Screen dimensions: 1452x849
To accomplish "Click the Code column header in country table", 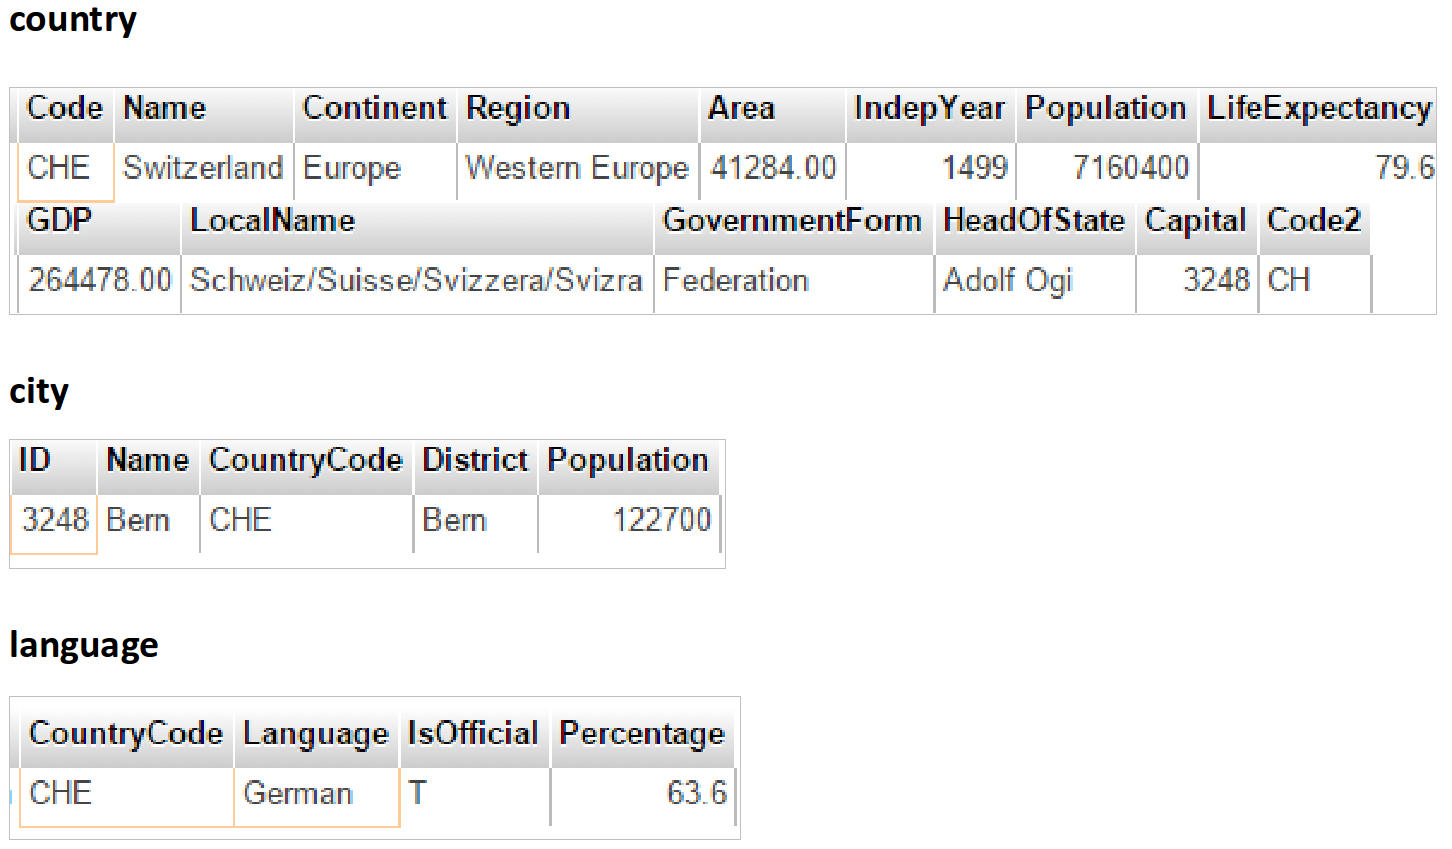I will click(x=65, y=109).
